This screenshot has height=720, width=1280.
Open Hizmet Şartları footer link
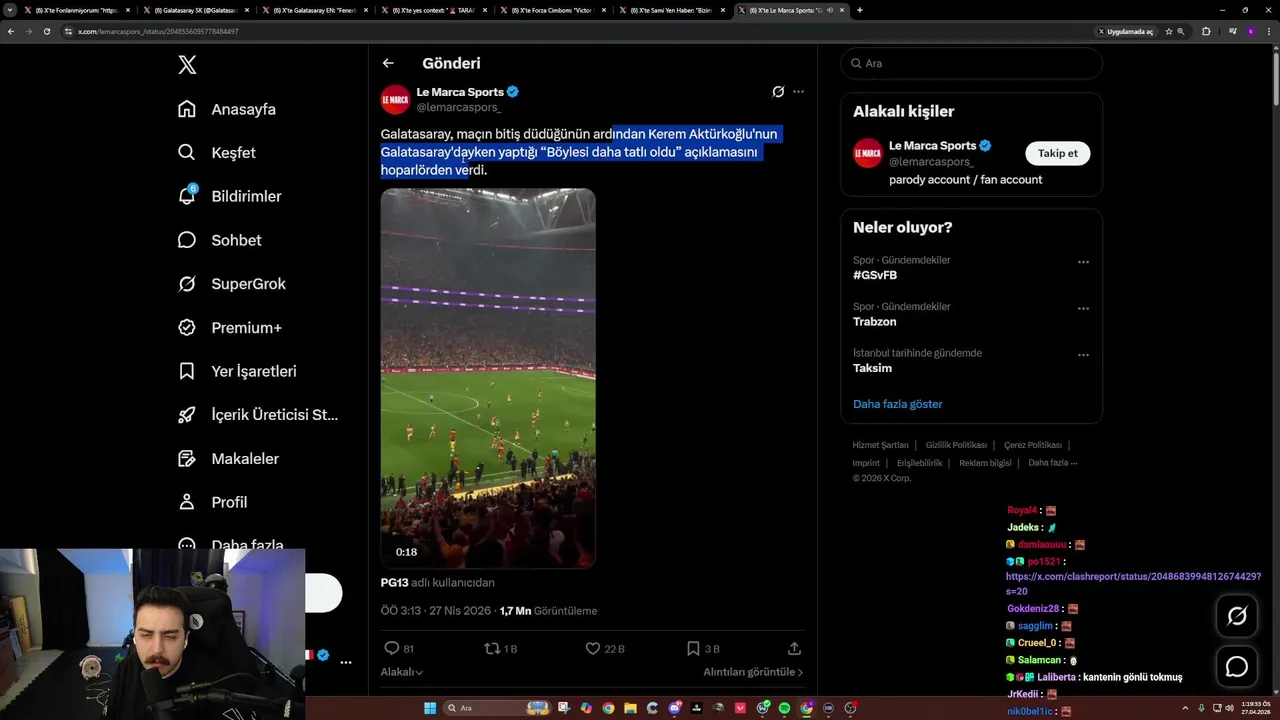click(x=881, y=445)
